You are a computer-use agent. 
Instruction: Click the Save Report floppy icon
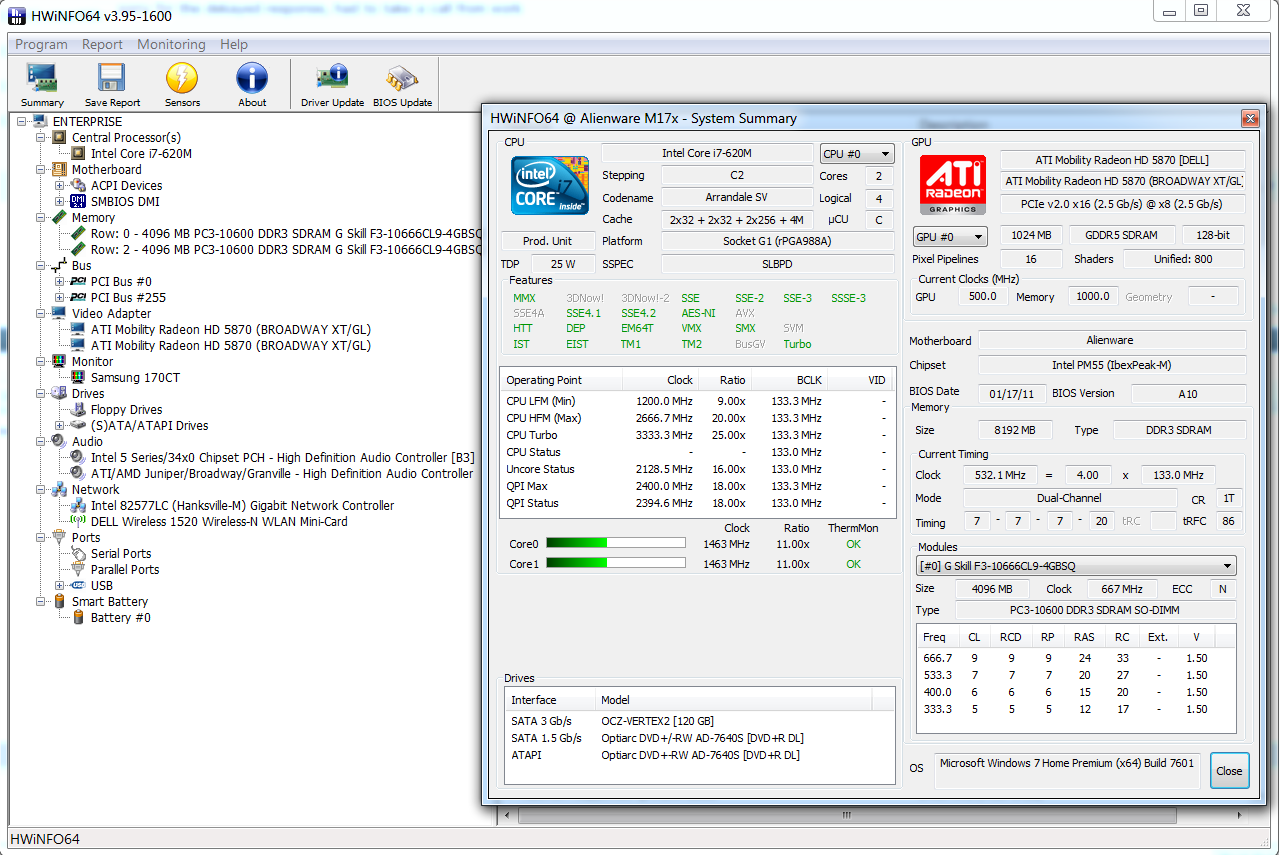tap(111, 79)
